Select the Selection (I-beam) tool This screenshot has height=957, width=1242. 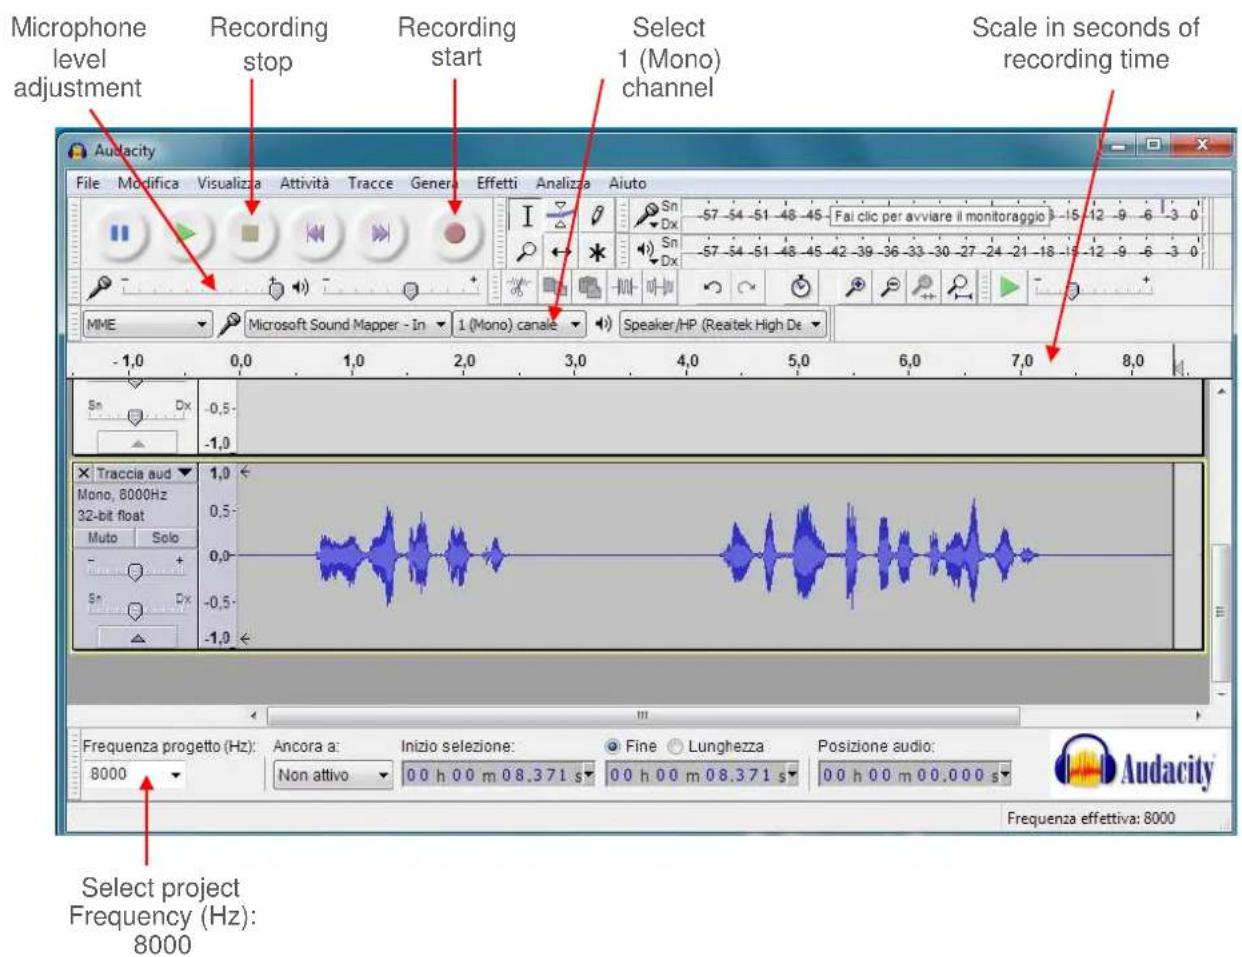click(x=528, y=216)
